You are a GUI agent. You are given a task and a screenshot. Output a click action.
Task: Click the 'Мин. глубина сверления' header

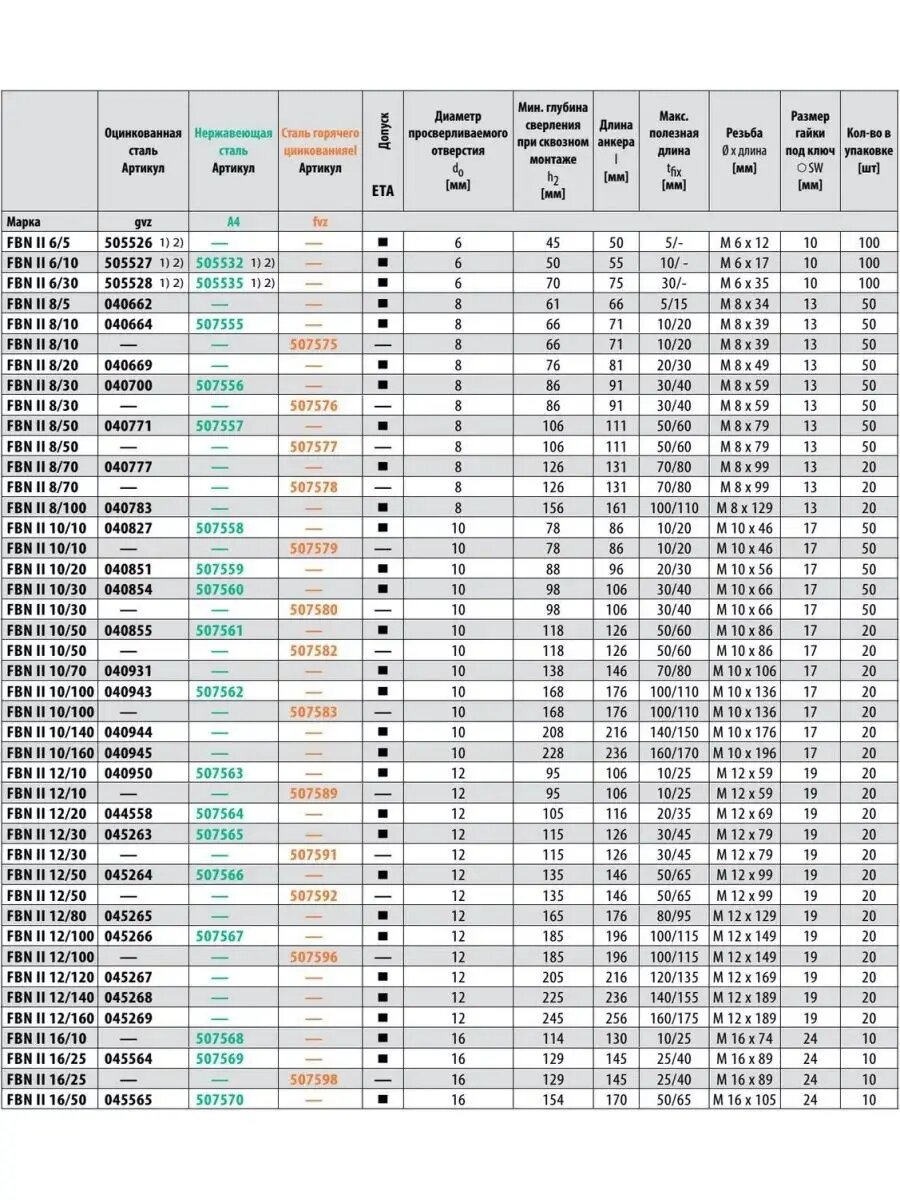pos(553,150)
